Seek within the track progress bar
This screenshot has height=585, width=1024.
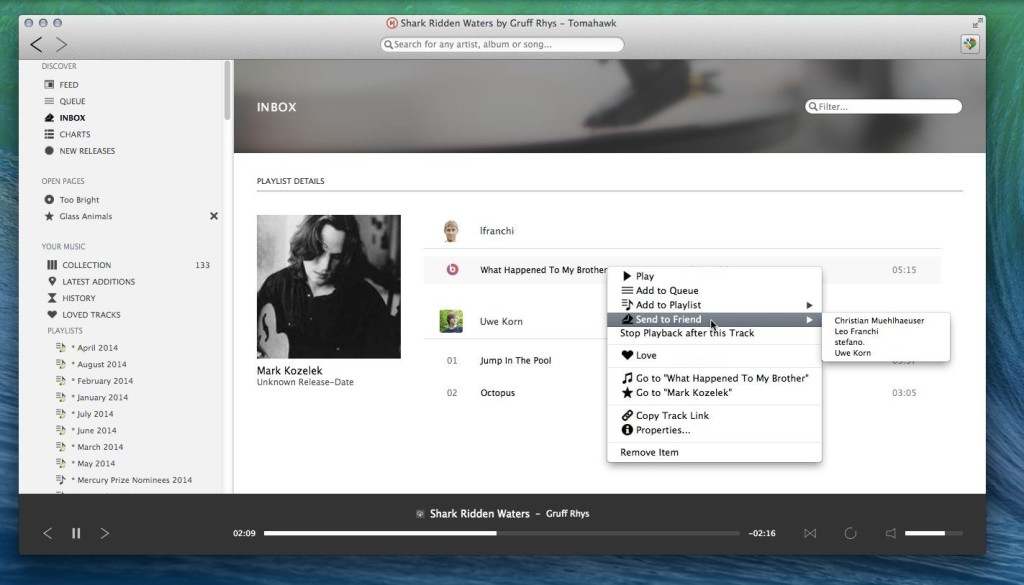tap(502, 533)
